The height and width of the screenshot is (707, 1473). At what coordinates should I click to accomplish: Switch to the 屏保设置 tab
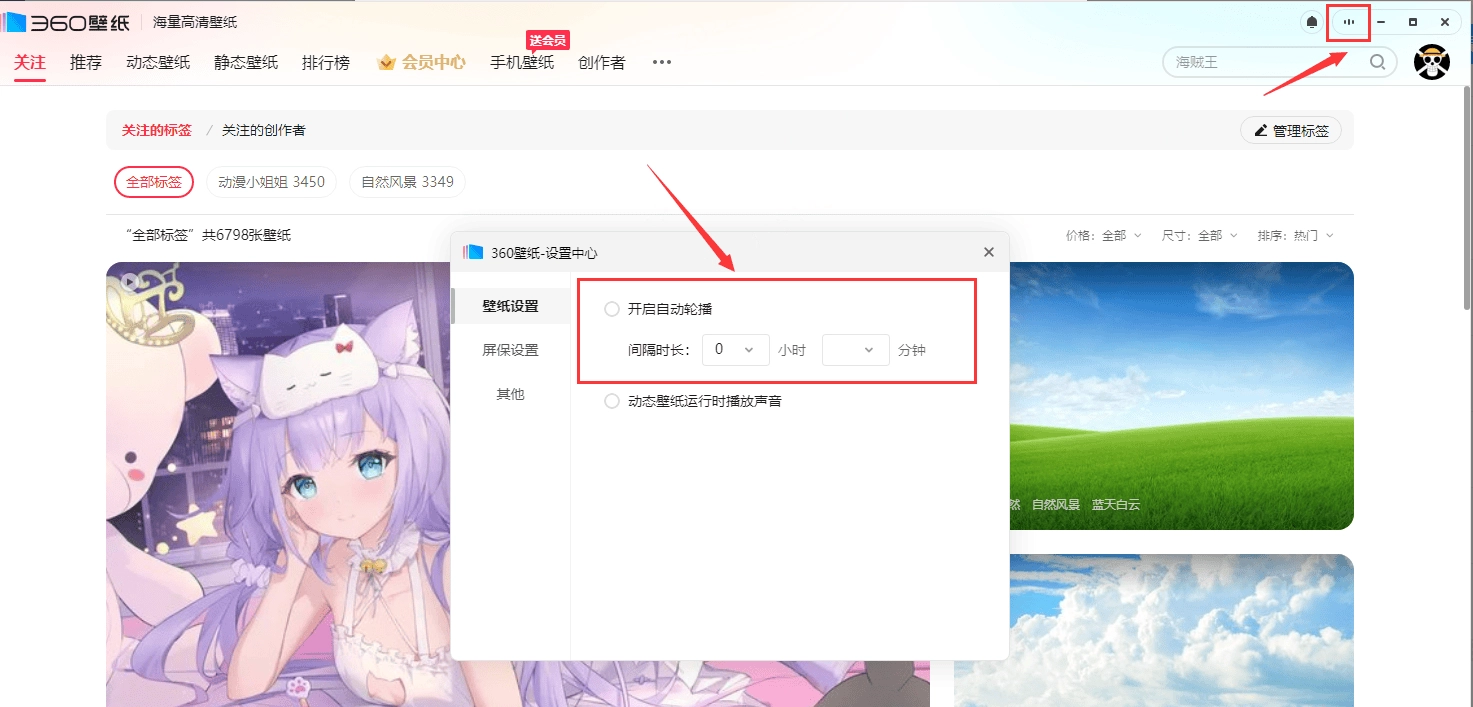pos(511,349)
